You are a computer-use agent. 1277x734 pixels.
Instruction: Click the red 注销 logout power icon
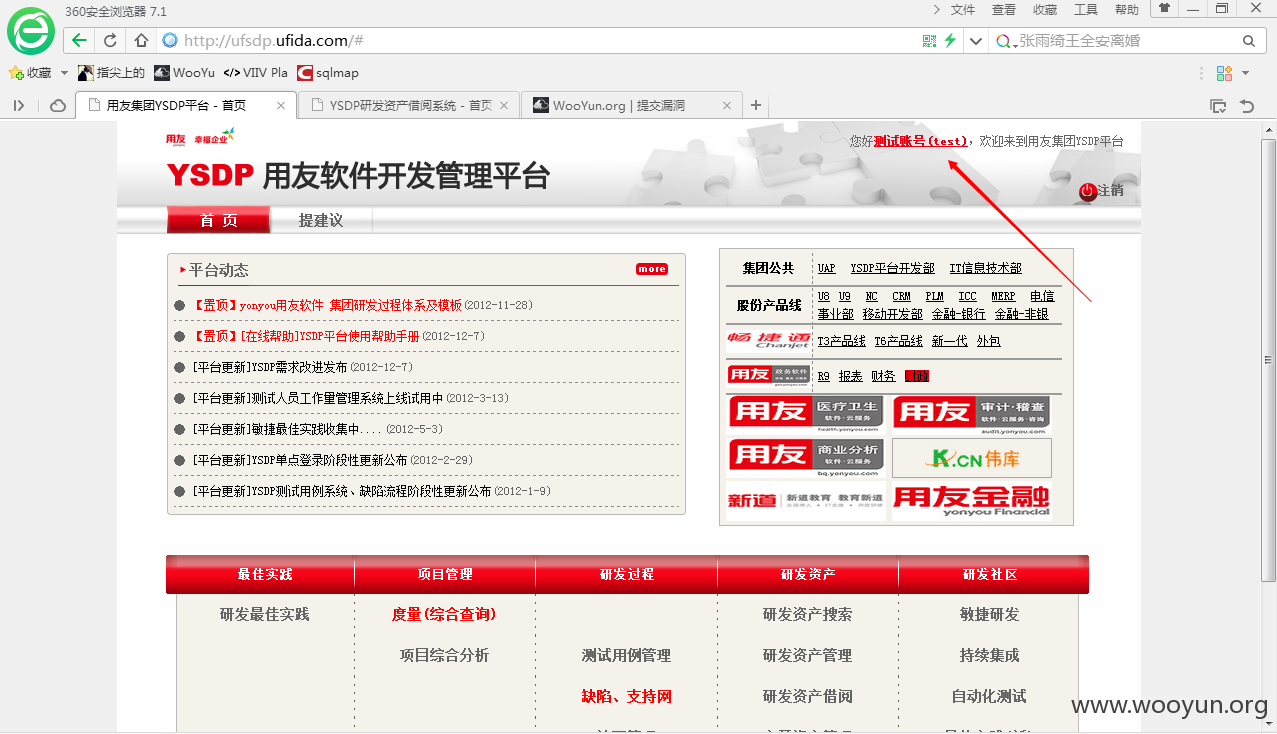tap(1088, 191)
